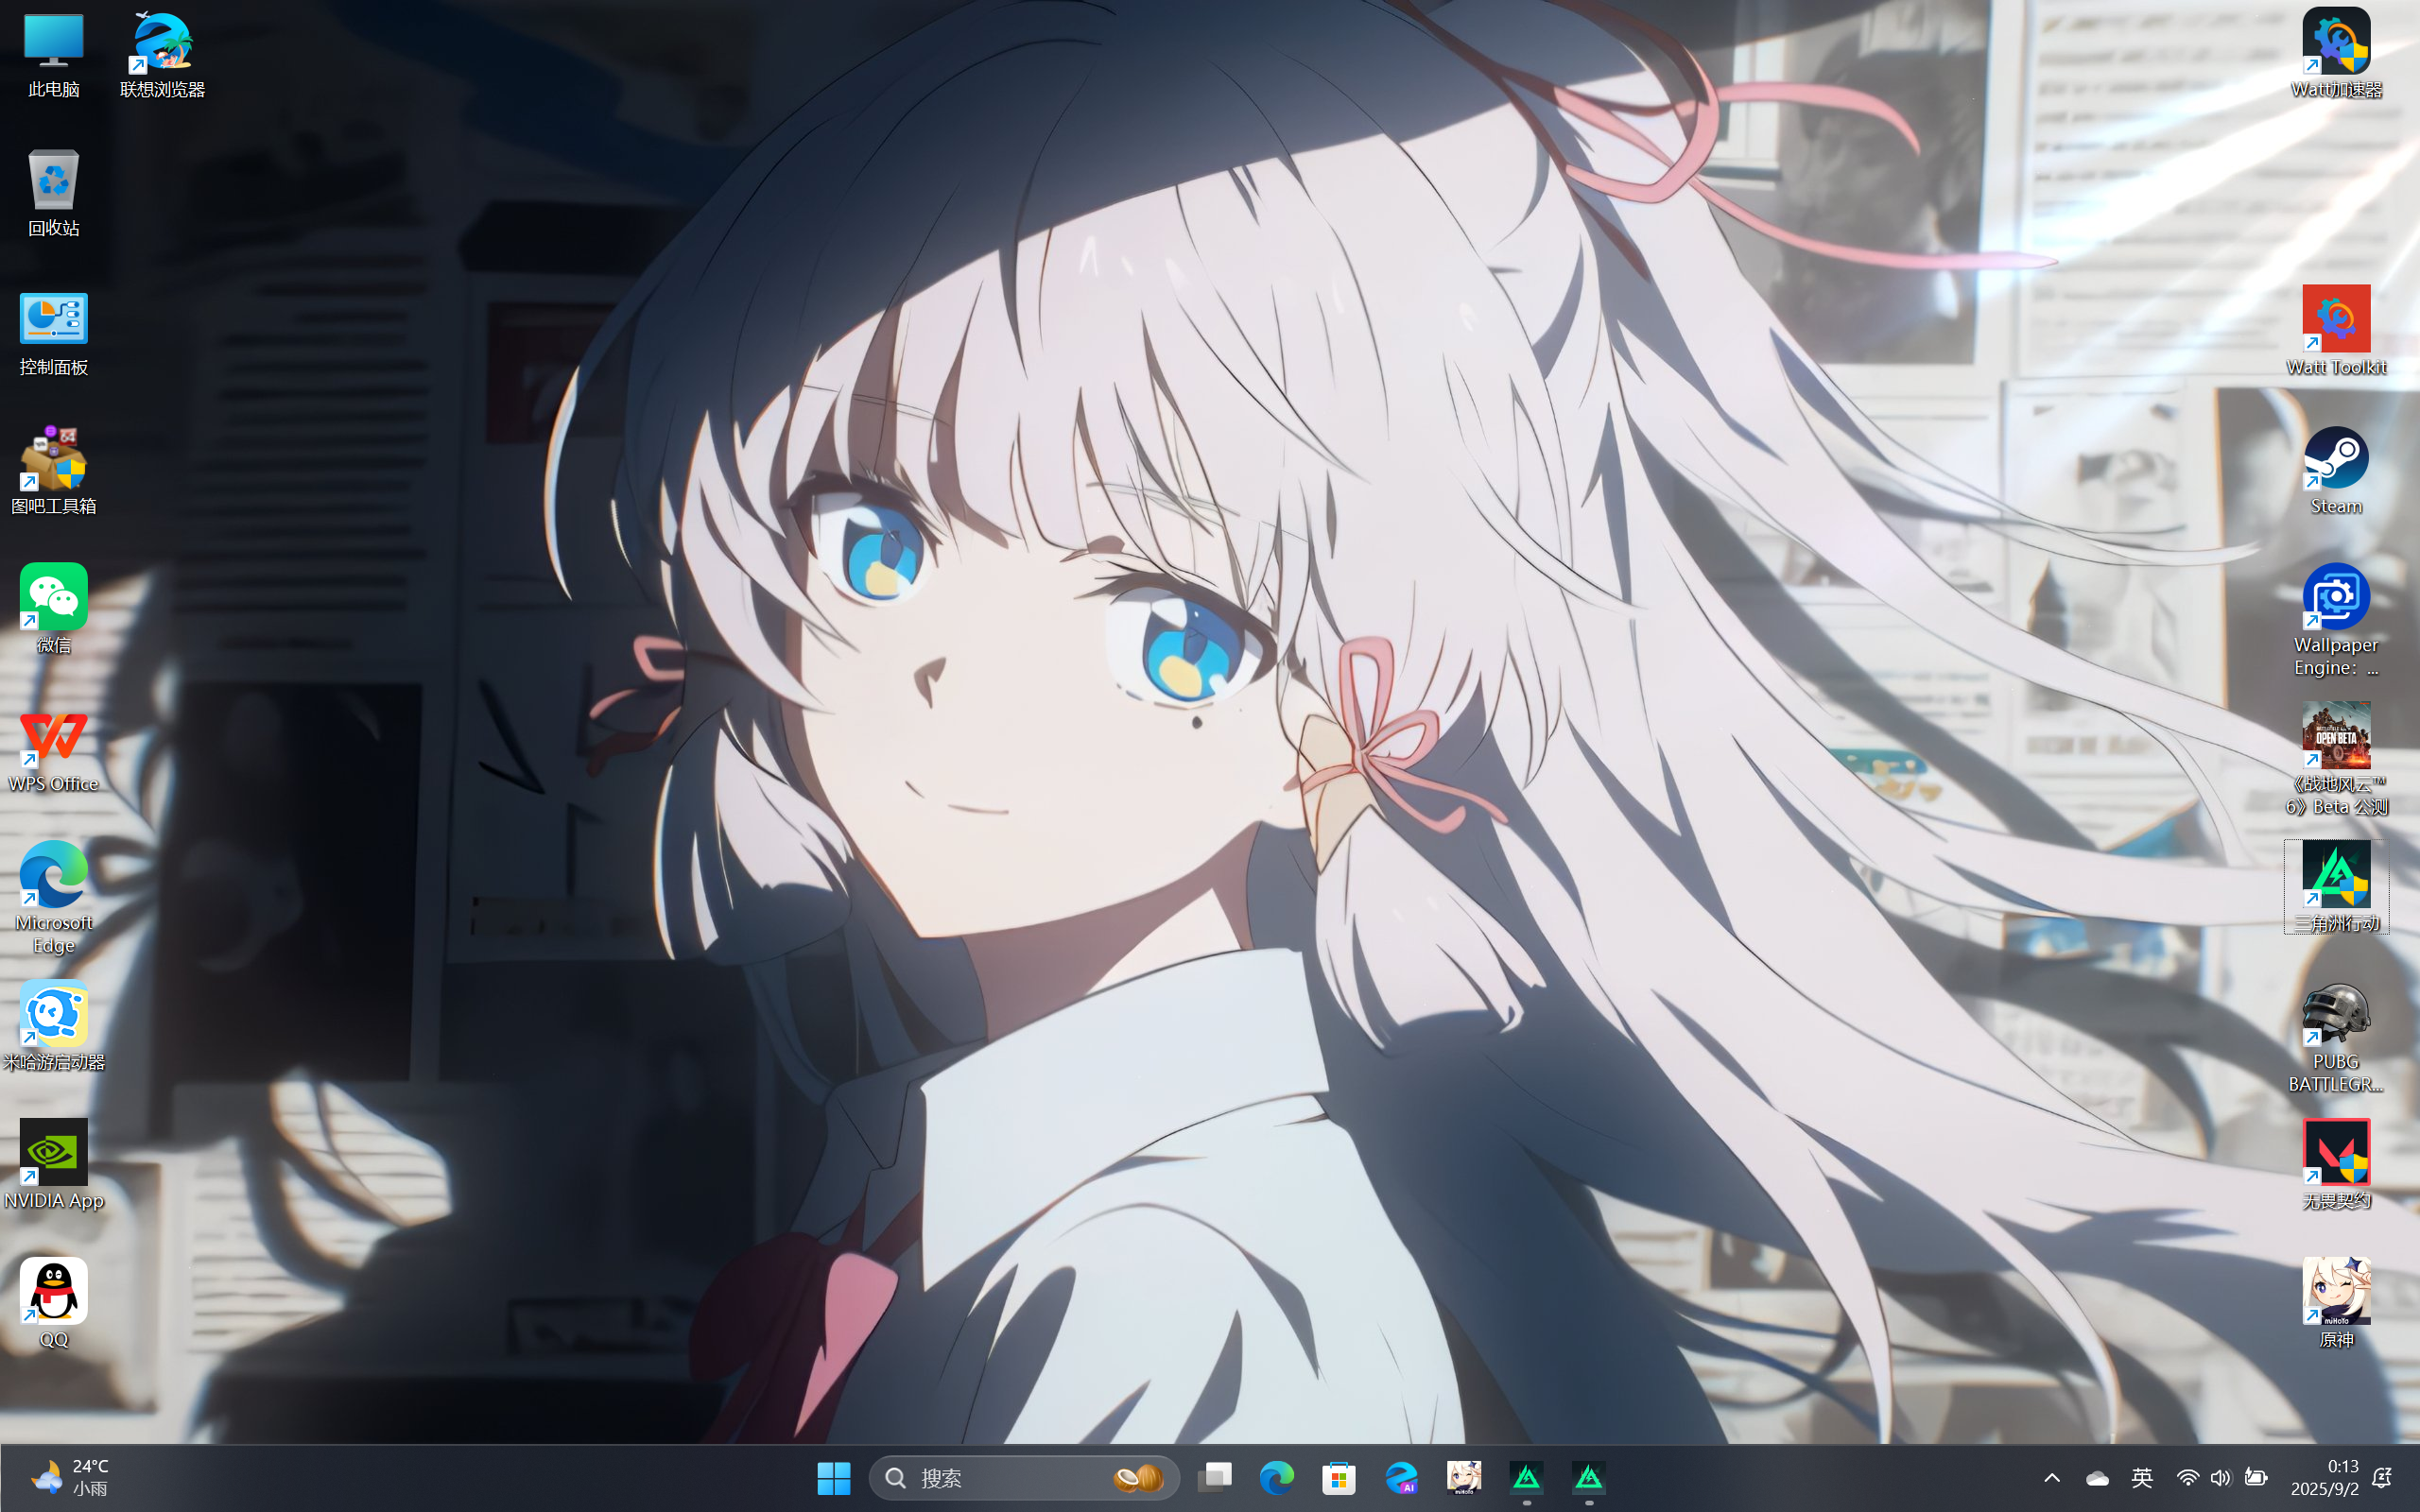Select the 三角洲行动 desktop shortcut
2420x1512 pixels.
[2336, 888]
